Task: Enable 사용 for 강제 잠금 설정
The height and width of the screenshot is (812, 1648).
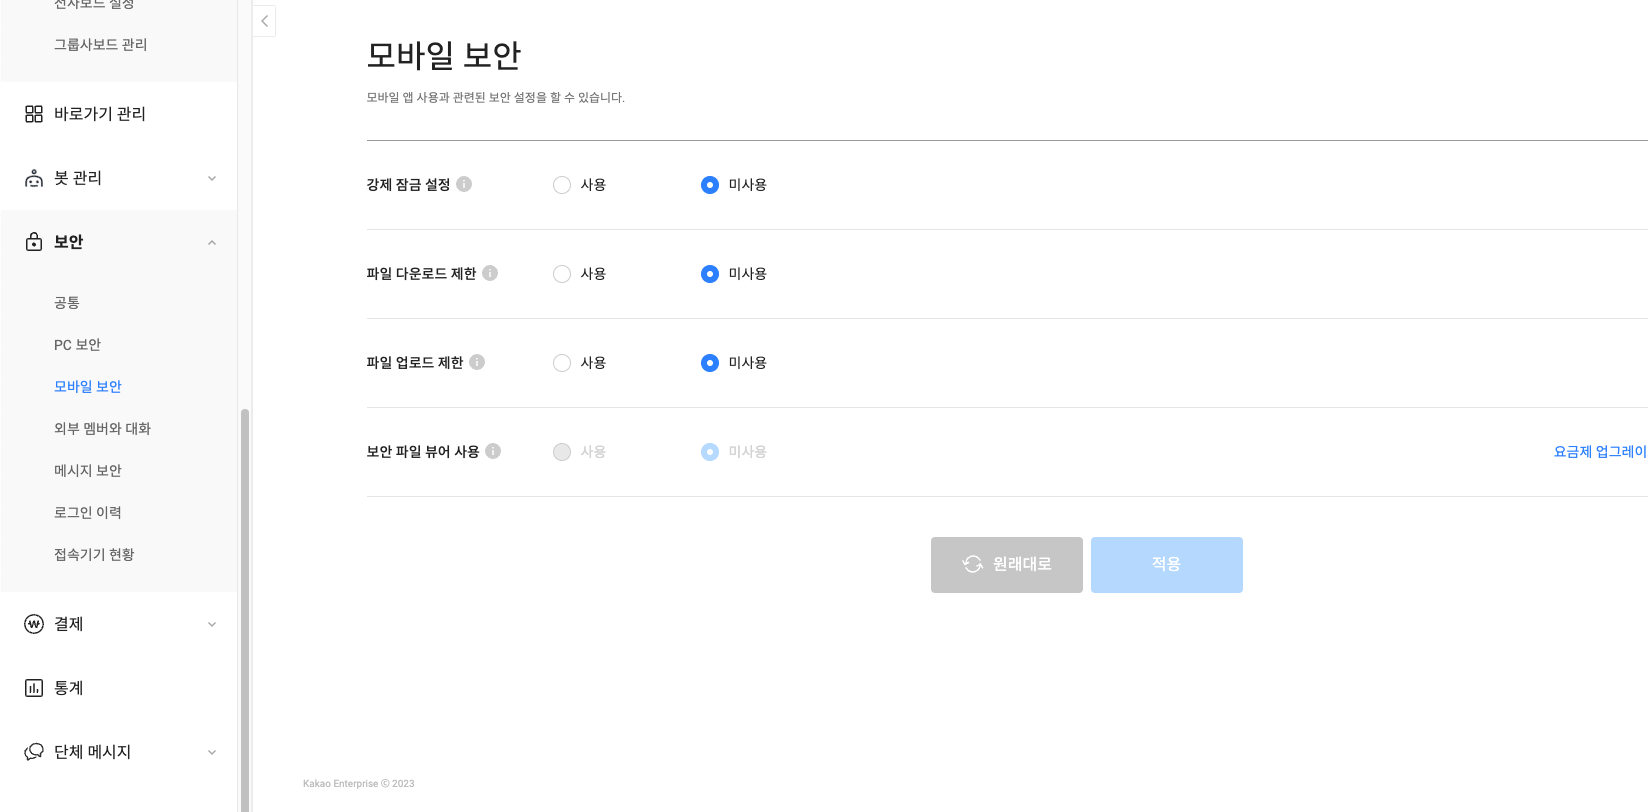Action: coord(562,185)
